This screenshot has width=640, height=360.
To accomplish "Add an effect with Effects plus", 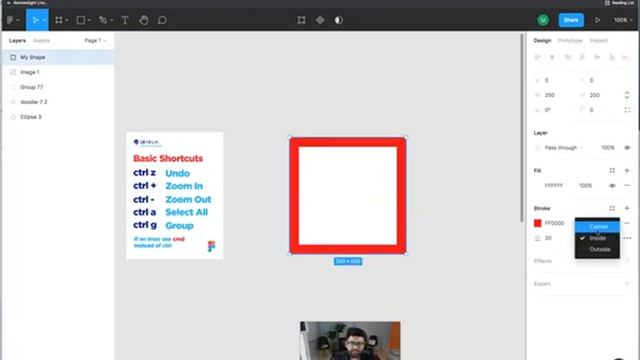I will (627, 261).
